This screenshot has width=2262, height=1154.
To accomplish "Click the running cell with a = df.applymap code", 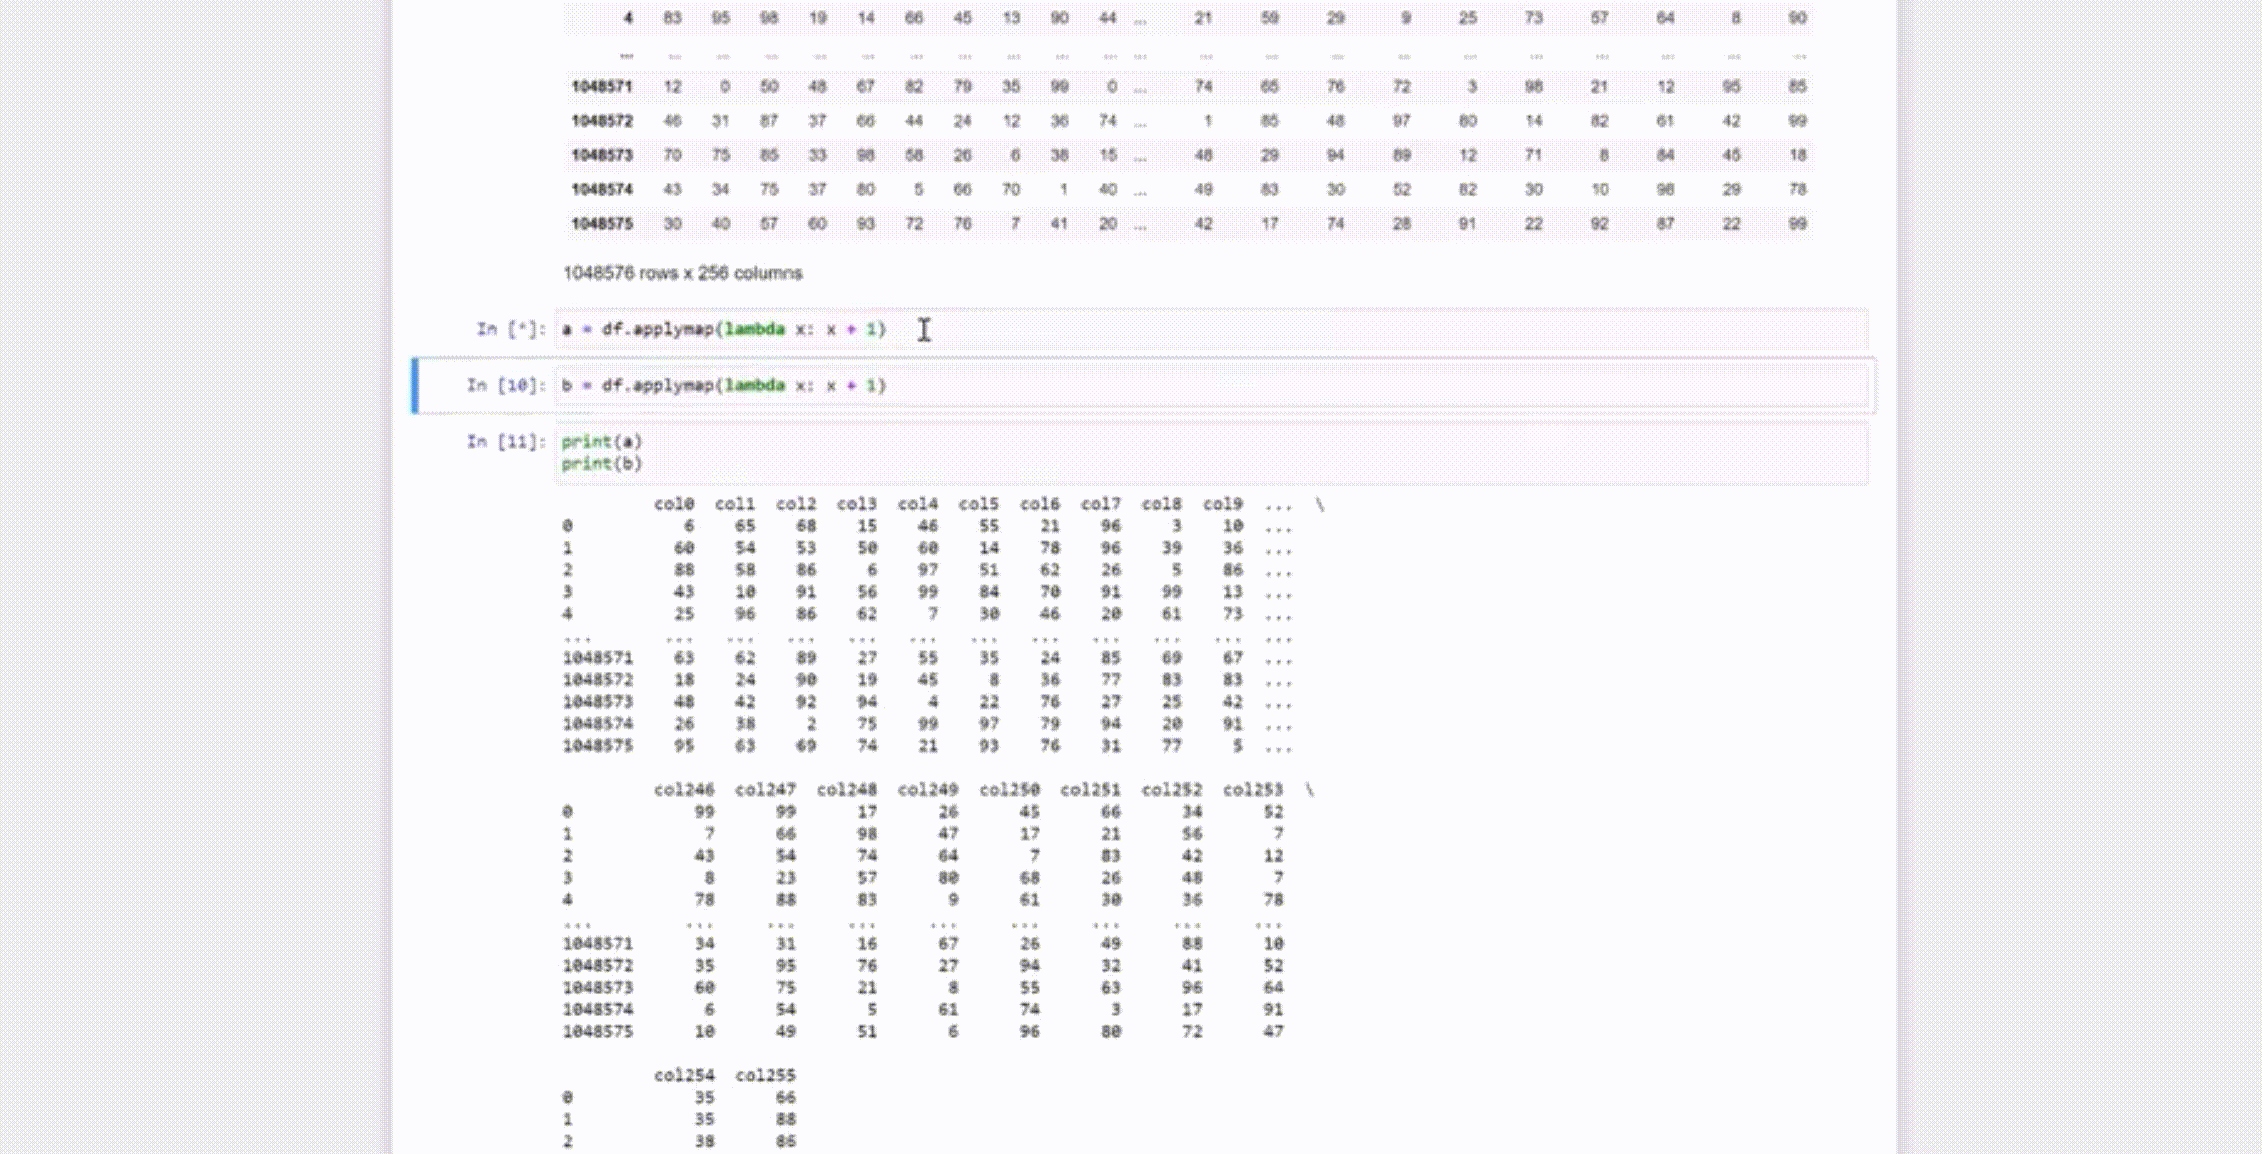I will [x=1211, y=329].
